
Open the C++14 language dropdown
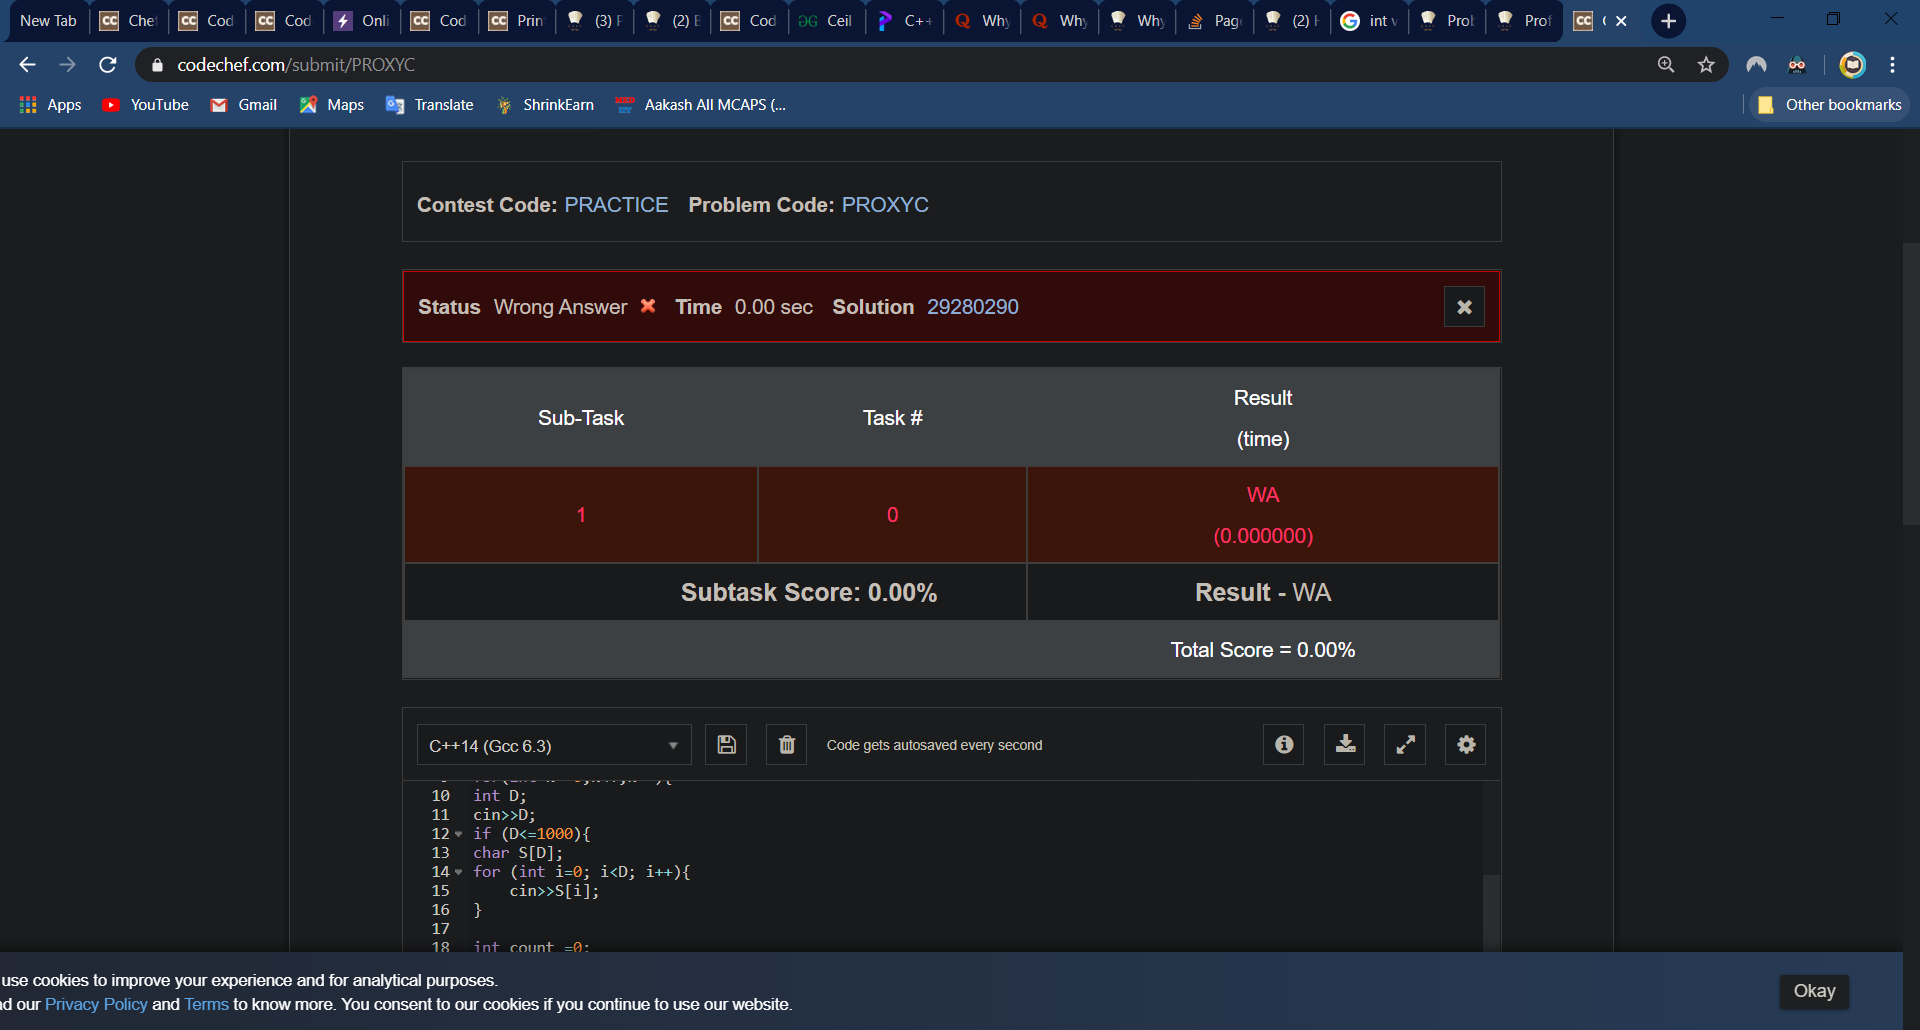pos(553,744)
